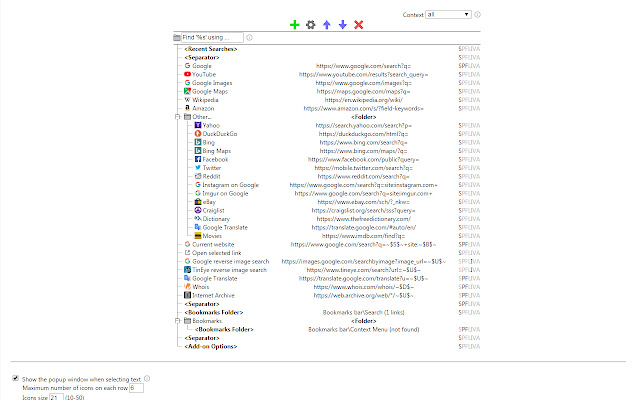Select the <Recent Searches> item
The height and width of the screenshot is (400, 640).
point(211,49)
